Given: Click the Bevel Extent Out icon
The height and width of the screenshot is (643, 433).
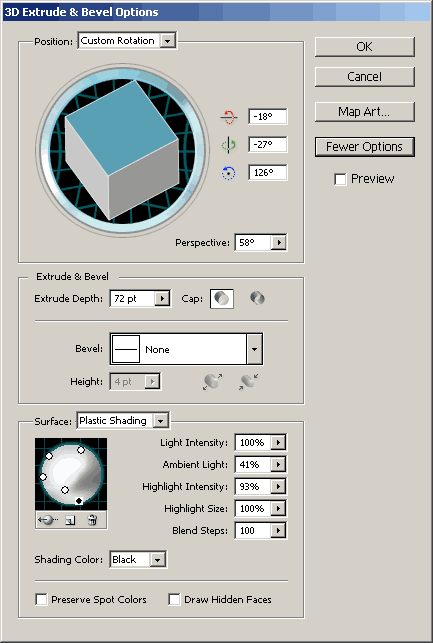Looking at the screenshot, I should [x=212, y=381].
